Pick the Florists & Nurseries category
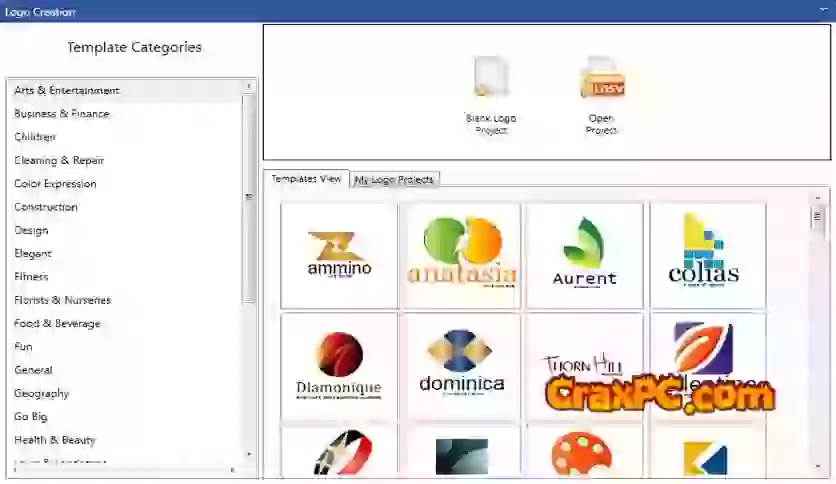Image resolution: width=836 pixels, height=484 pixels. 62,300
